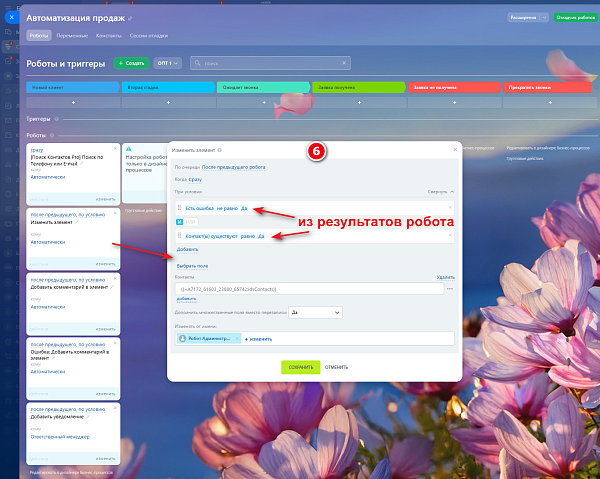Open the Расширения dropdown arrow
Screen dimensions: 600x479
pyautogui.click(x=544, y=18)
